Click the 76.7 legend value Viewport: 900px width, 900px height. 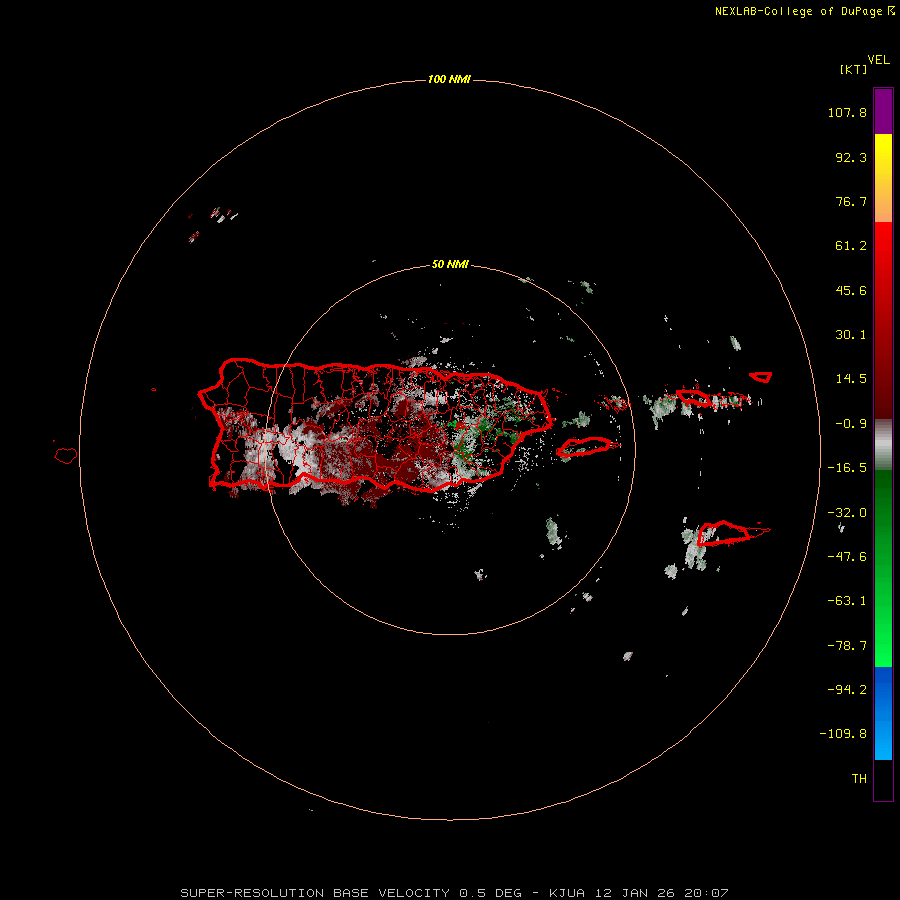851,201
